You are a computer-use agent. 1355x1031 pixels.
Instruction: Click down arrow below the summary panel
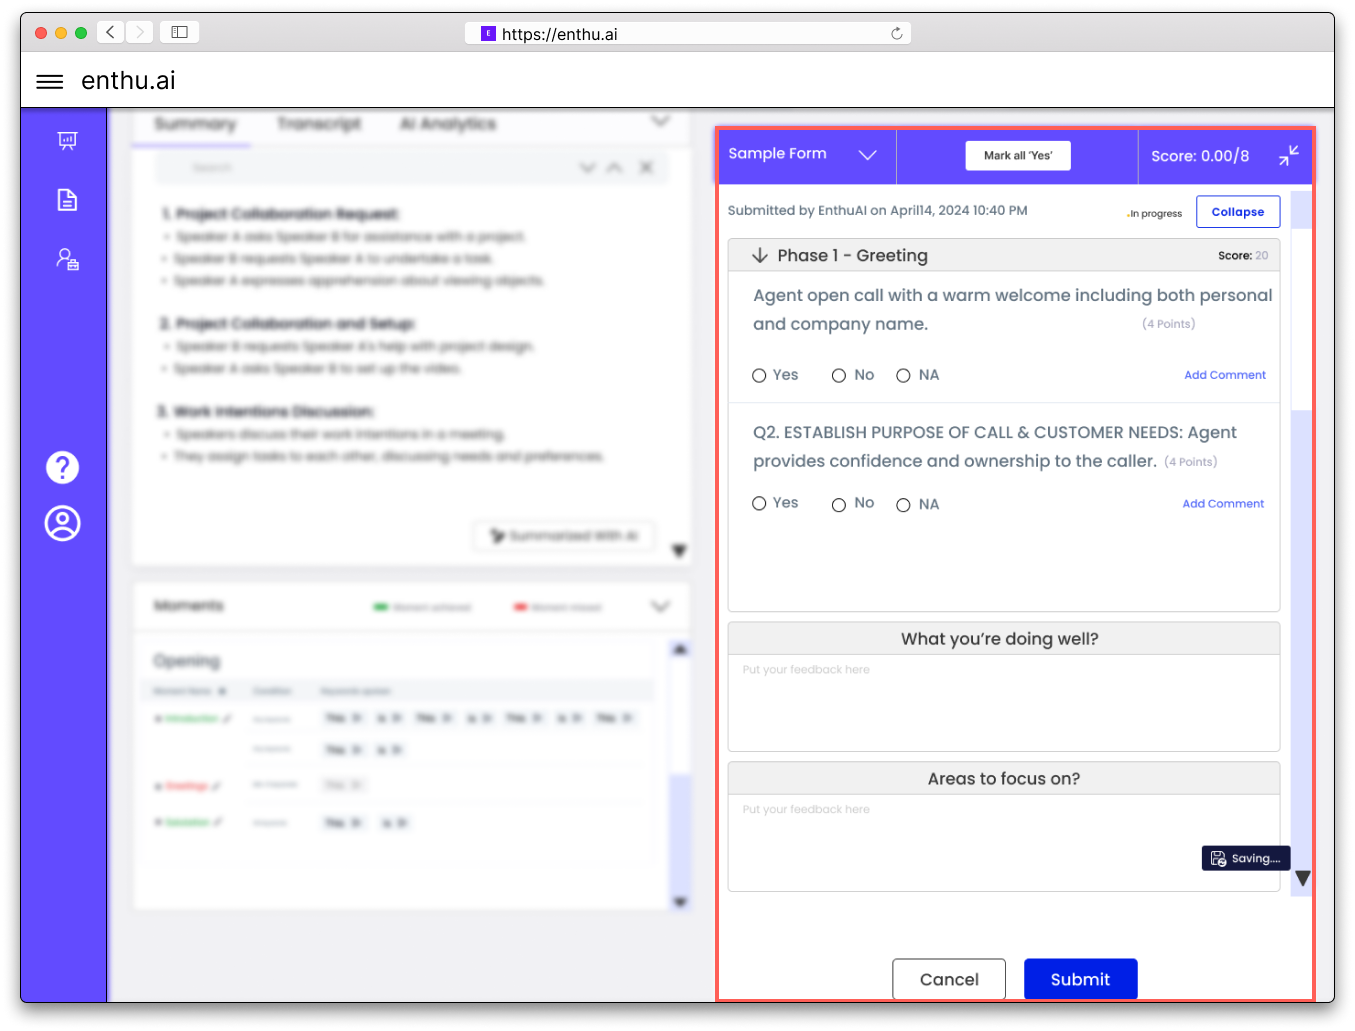tap(679, 551)
